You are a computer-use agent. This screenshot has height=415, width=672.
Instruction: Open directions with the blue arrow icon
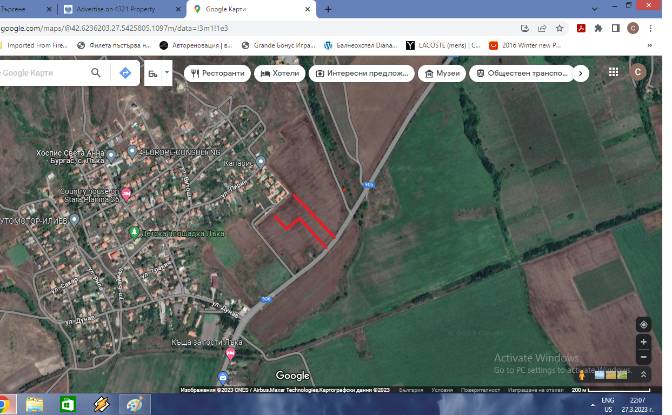point(125,73)
